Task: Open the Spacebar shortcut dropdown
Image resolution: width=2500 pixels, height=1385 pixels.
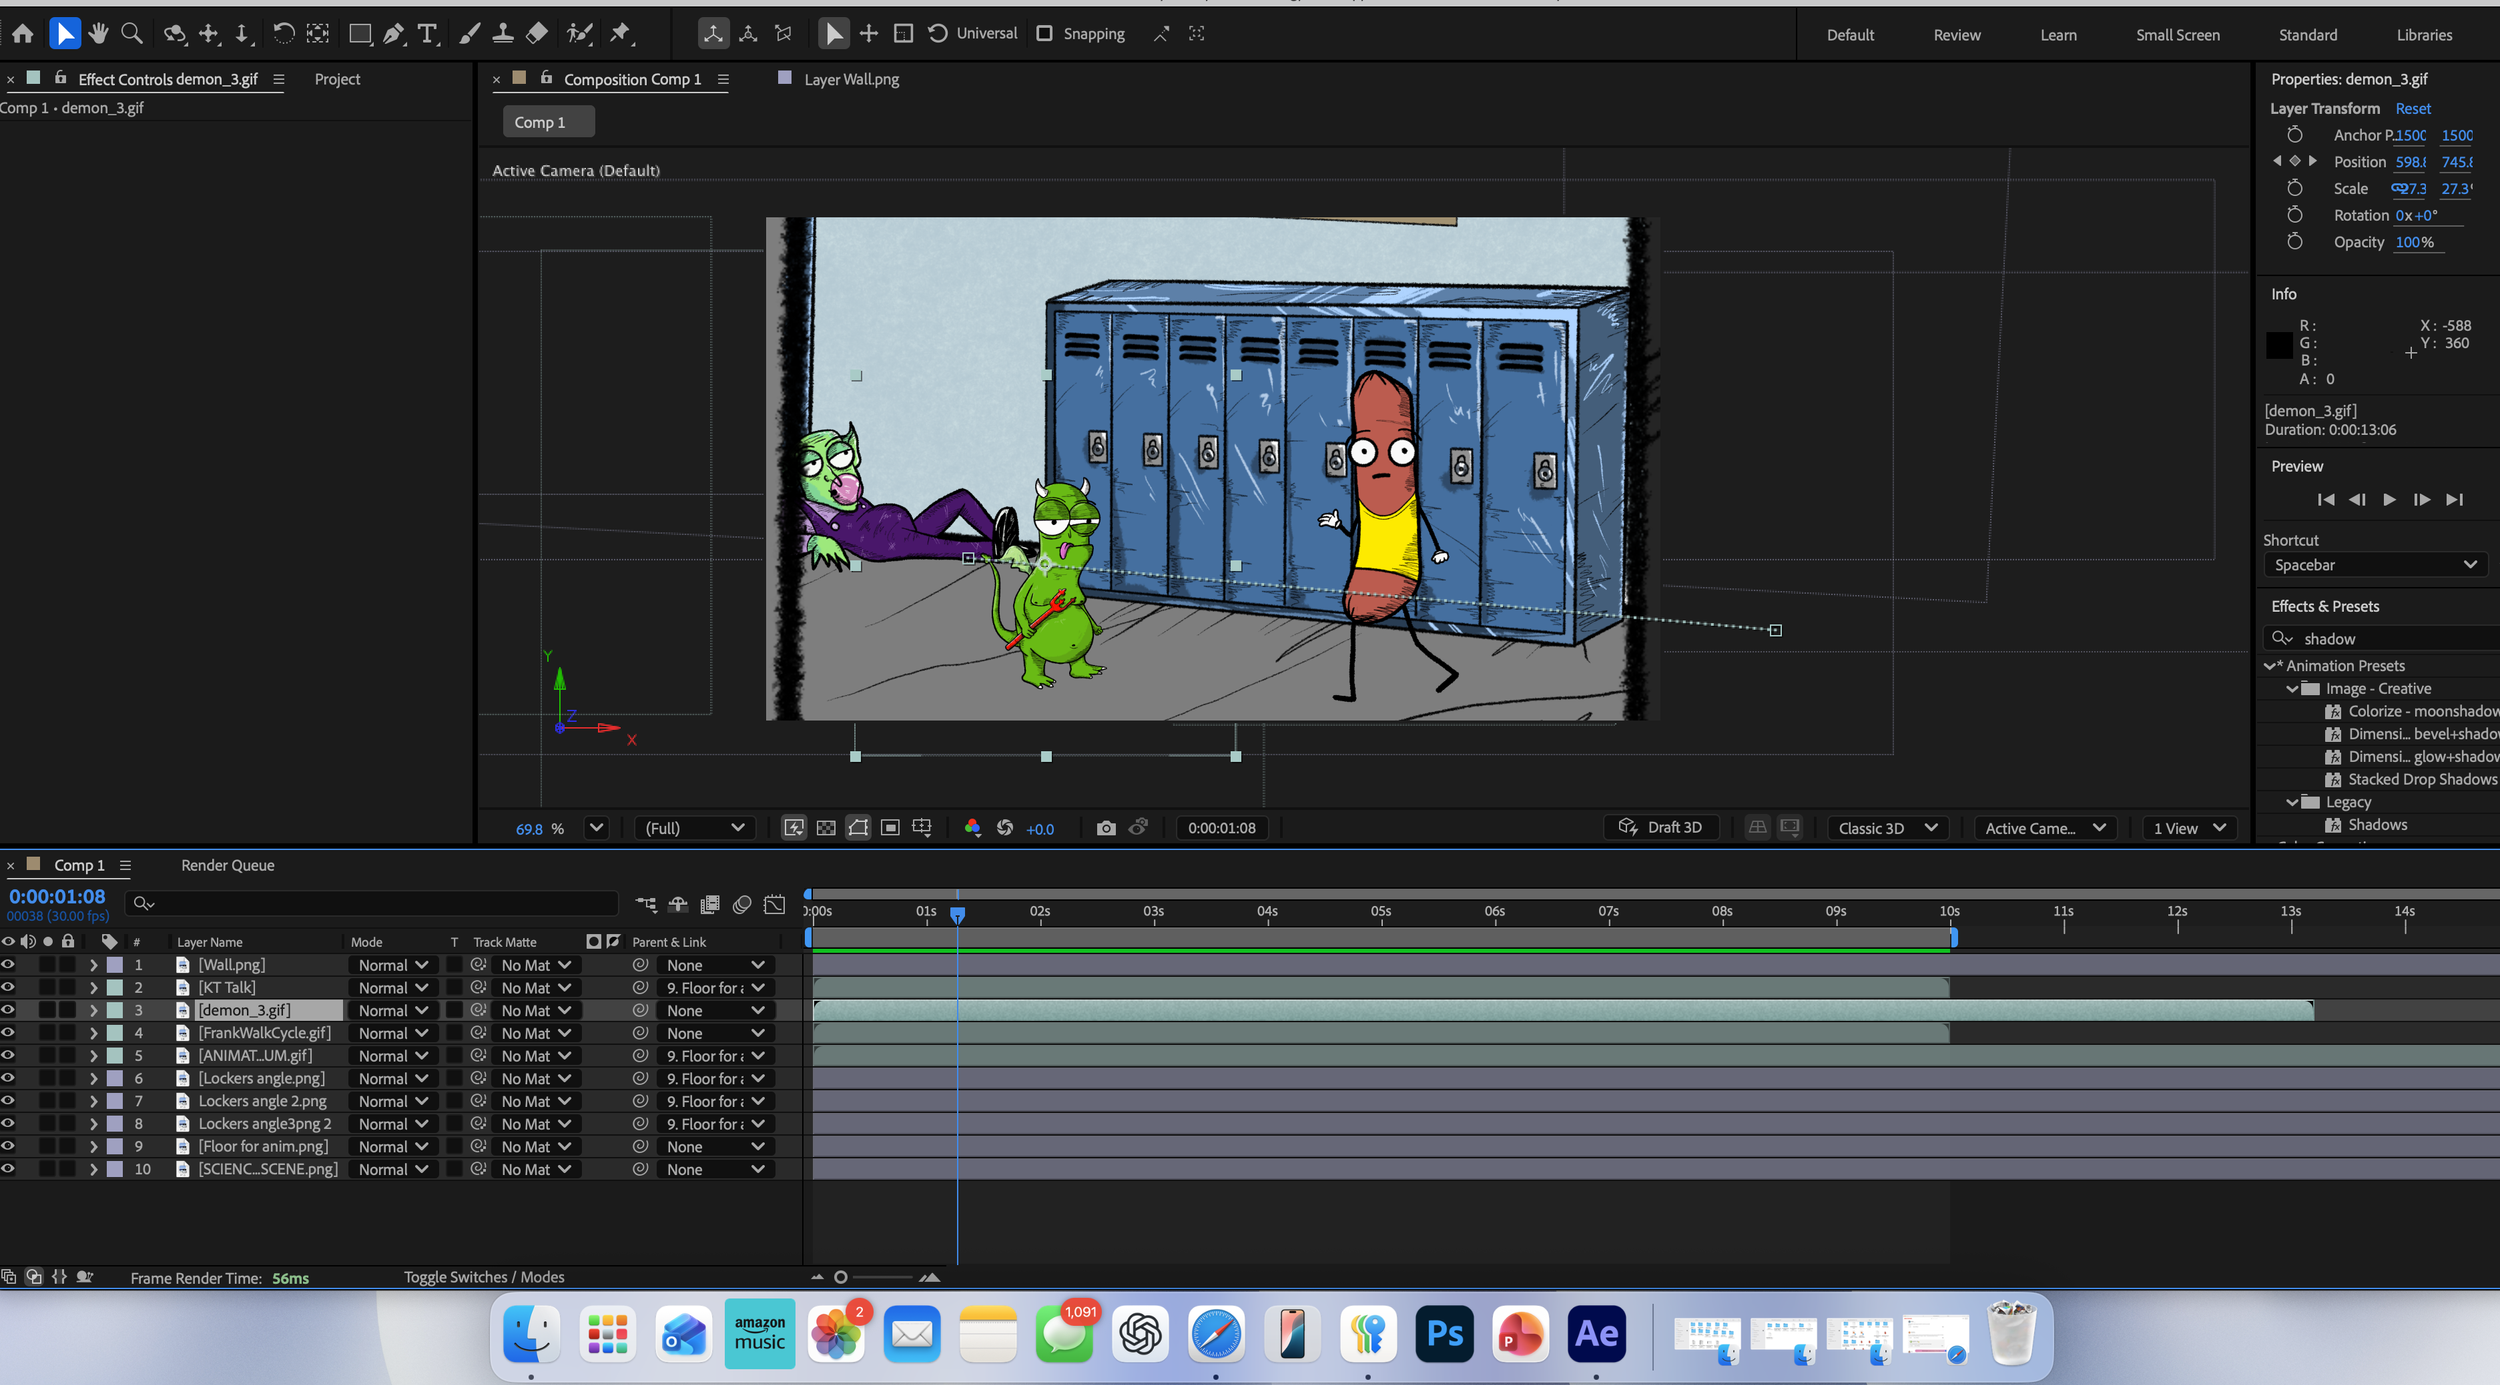Action: (2374, 565)
